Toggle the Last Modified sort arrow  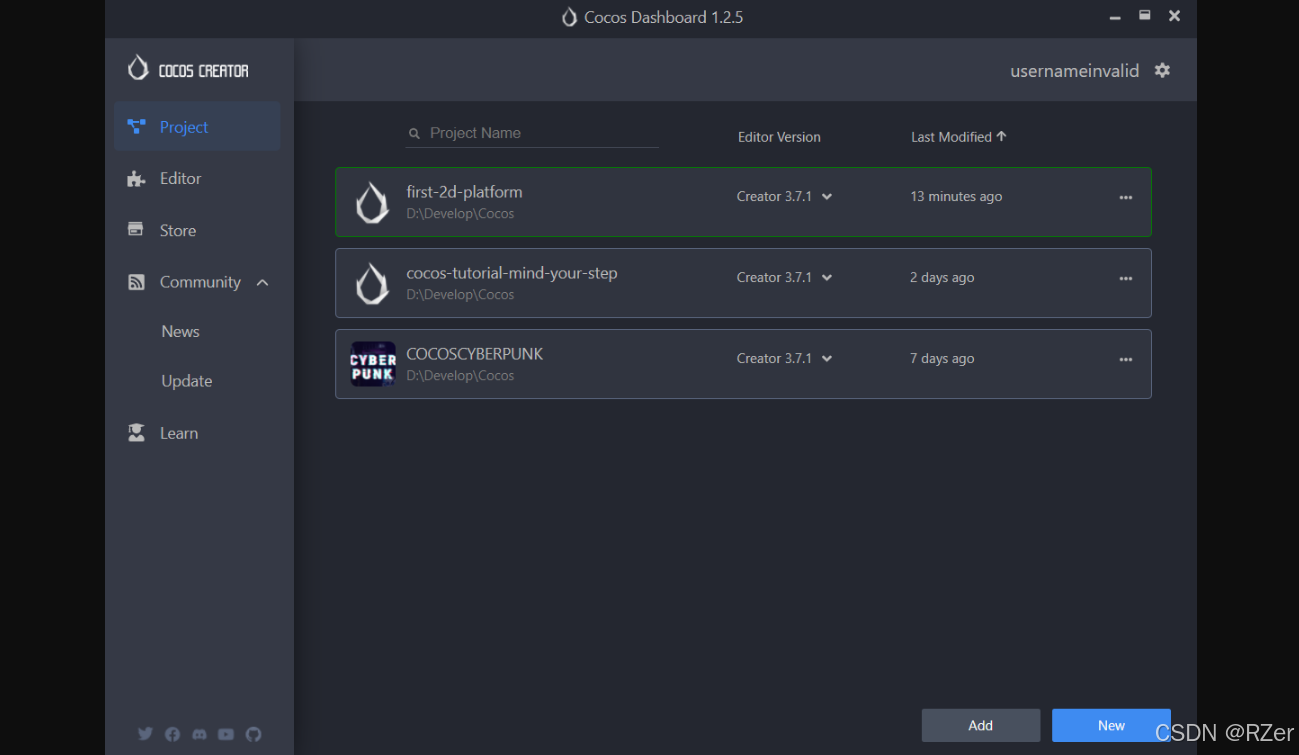[1001, 136]
